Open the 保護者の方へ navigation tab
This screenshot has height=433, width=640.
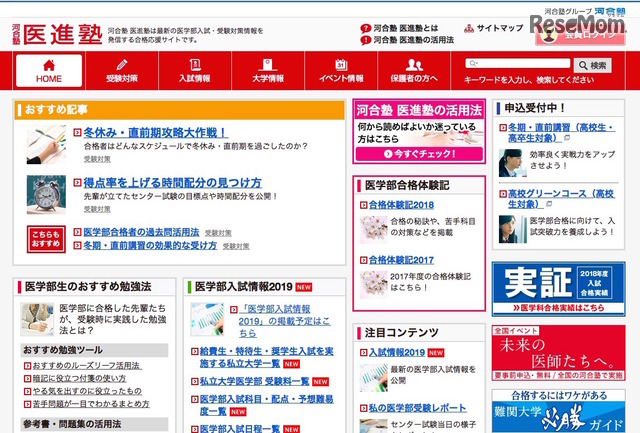pyautogui.click(x=414, y=71)
